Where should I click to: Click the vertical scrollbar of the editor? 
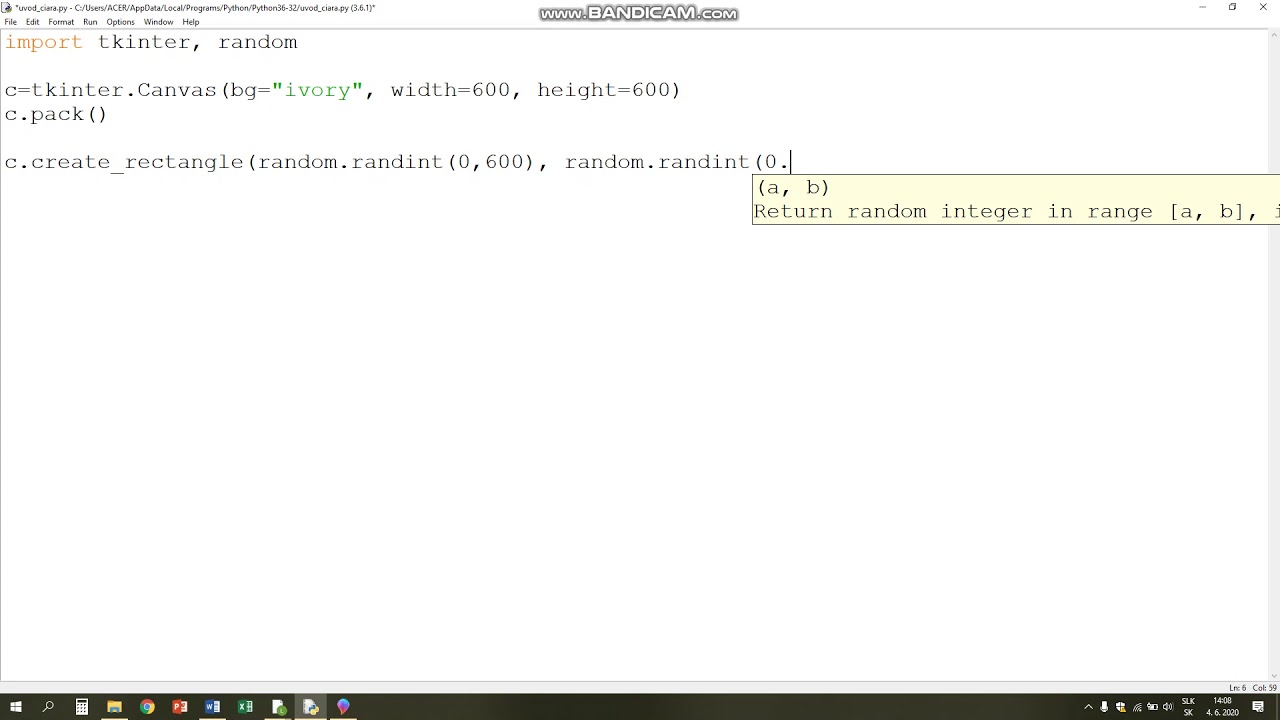pyautogui.click(x=1273, y=355)
